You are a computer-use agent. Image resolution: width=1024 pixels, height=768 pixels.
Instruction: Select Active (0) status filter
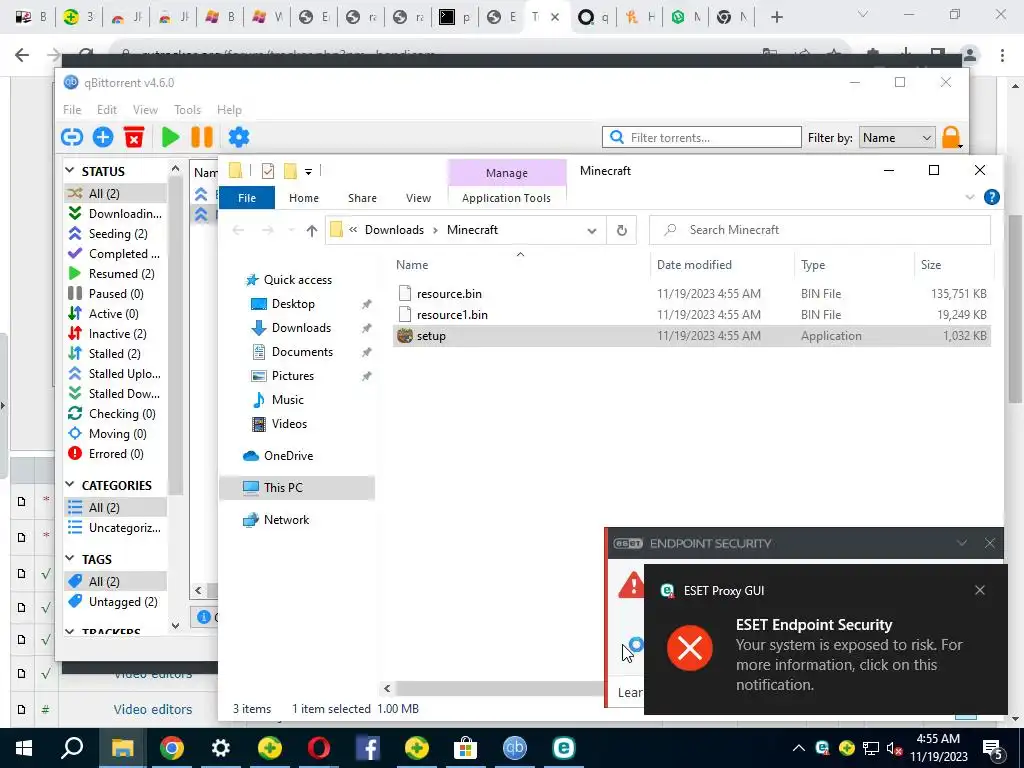[x=103, y=313]
